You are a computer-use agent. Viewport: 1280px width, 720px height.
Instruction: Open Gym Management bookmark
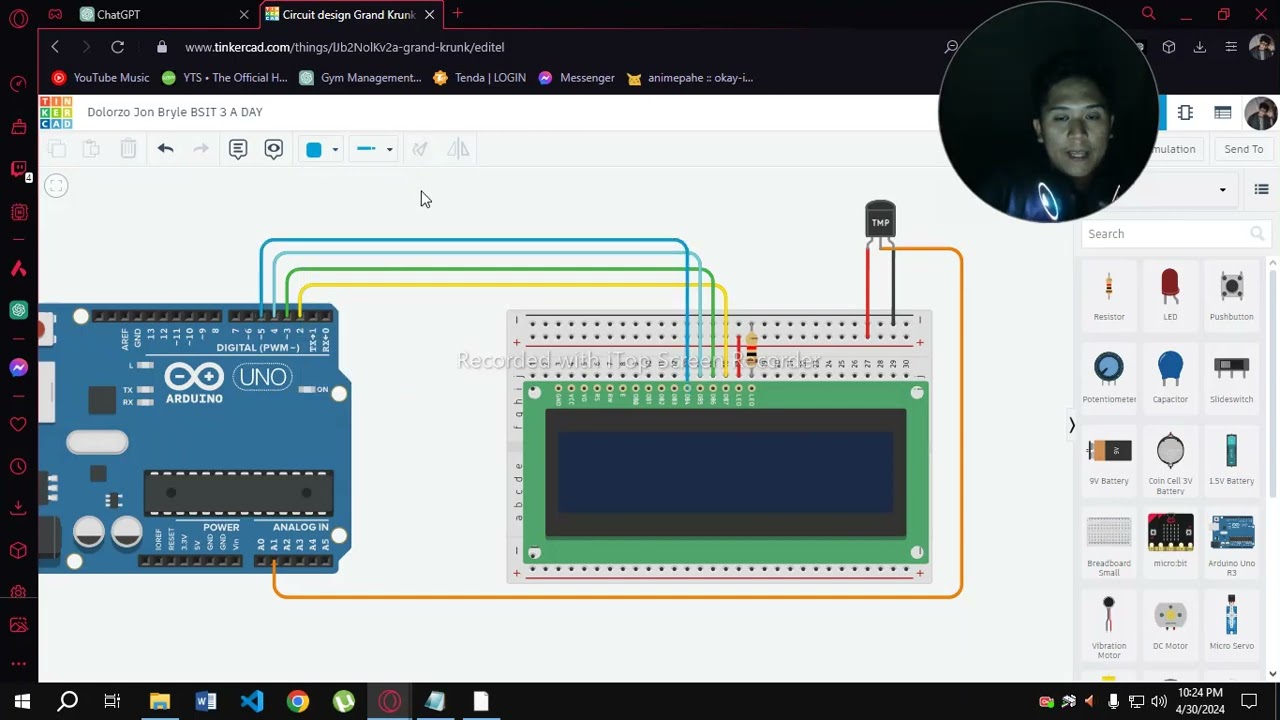click(360, 78)
